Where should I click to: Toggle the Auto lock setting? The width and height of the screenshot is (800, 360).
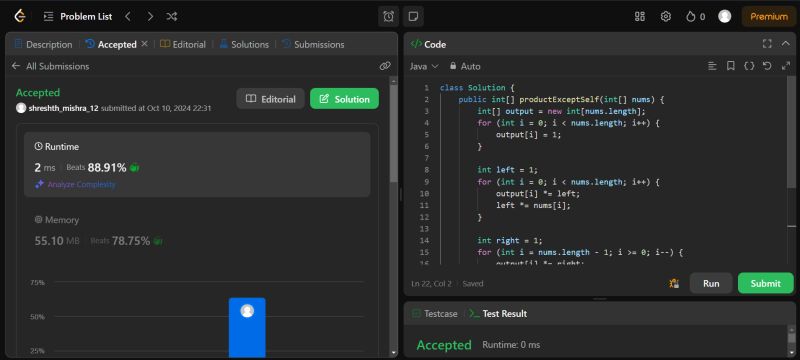pos(465,66)
